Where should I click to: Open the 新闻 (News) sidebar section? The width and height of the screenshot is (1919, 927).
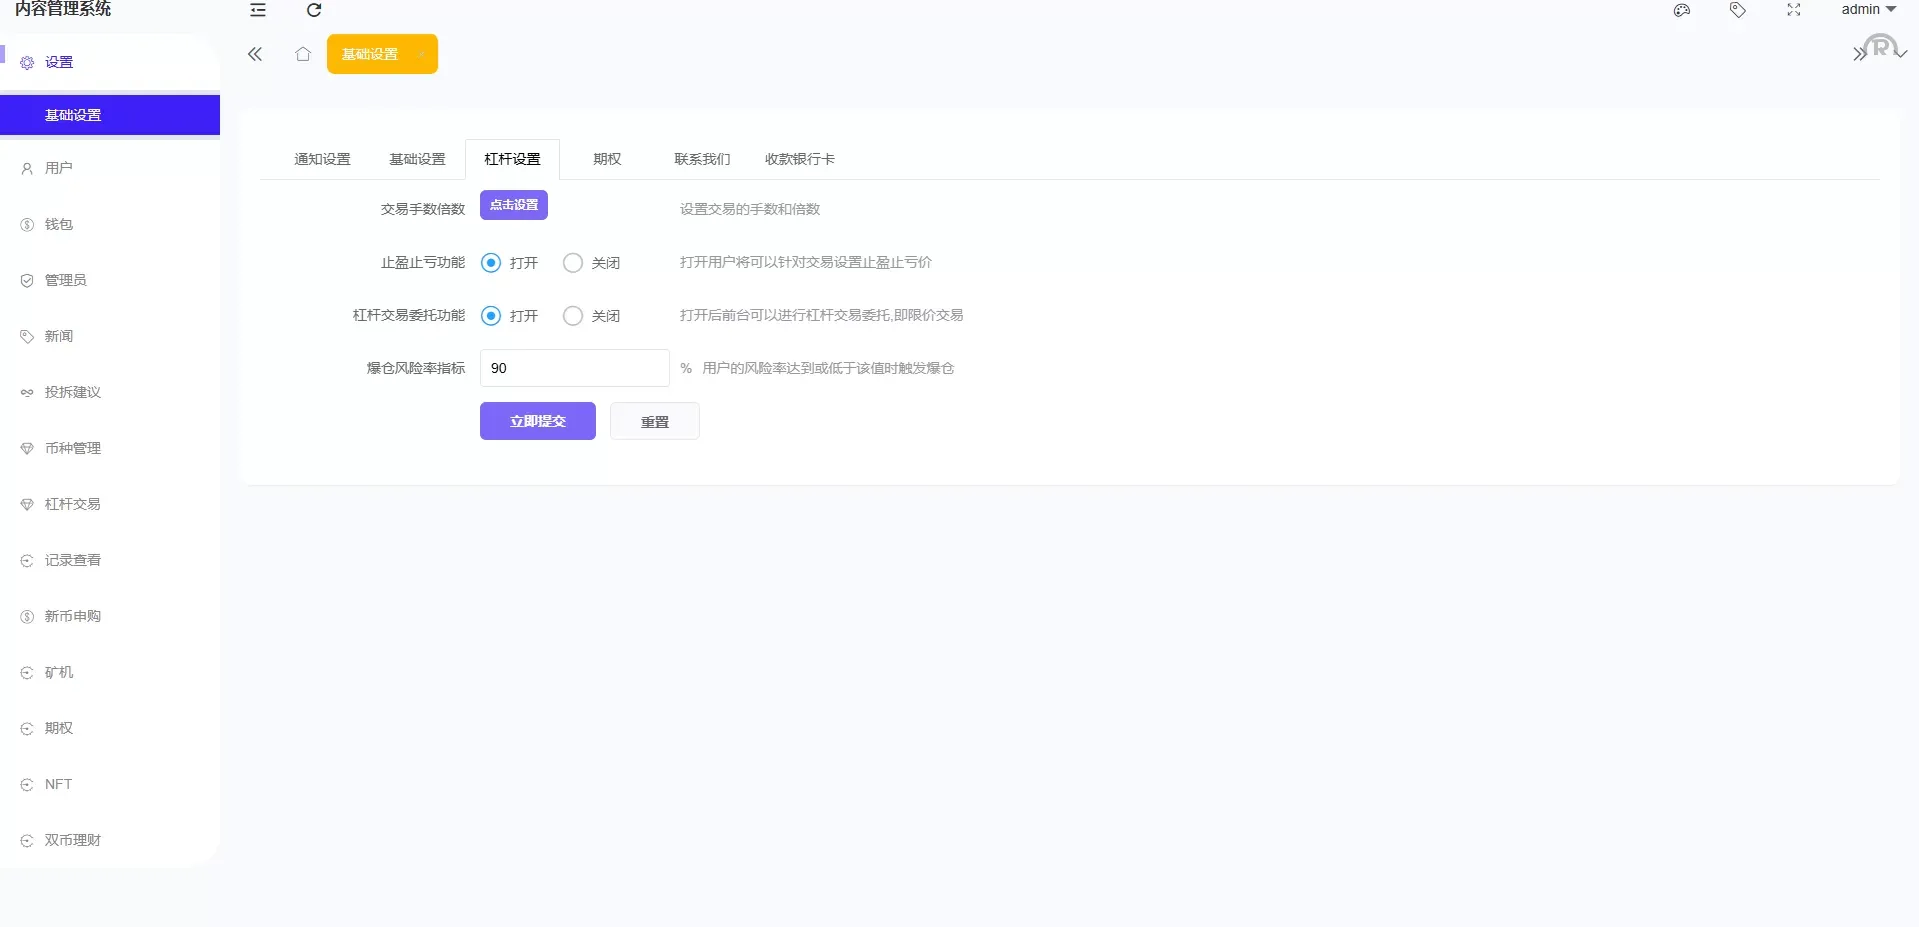coord(58,336)
